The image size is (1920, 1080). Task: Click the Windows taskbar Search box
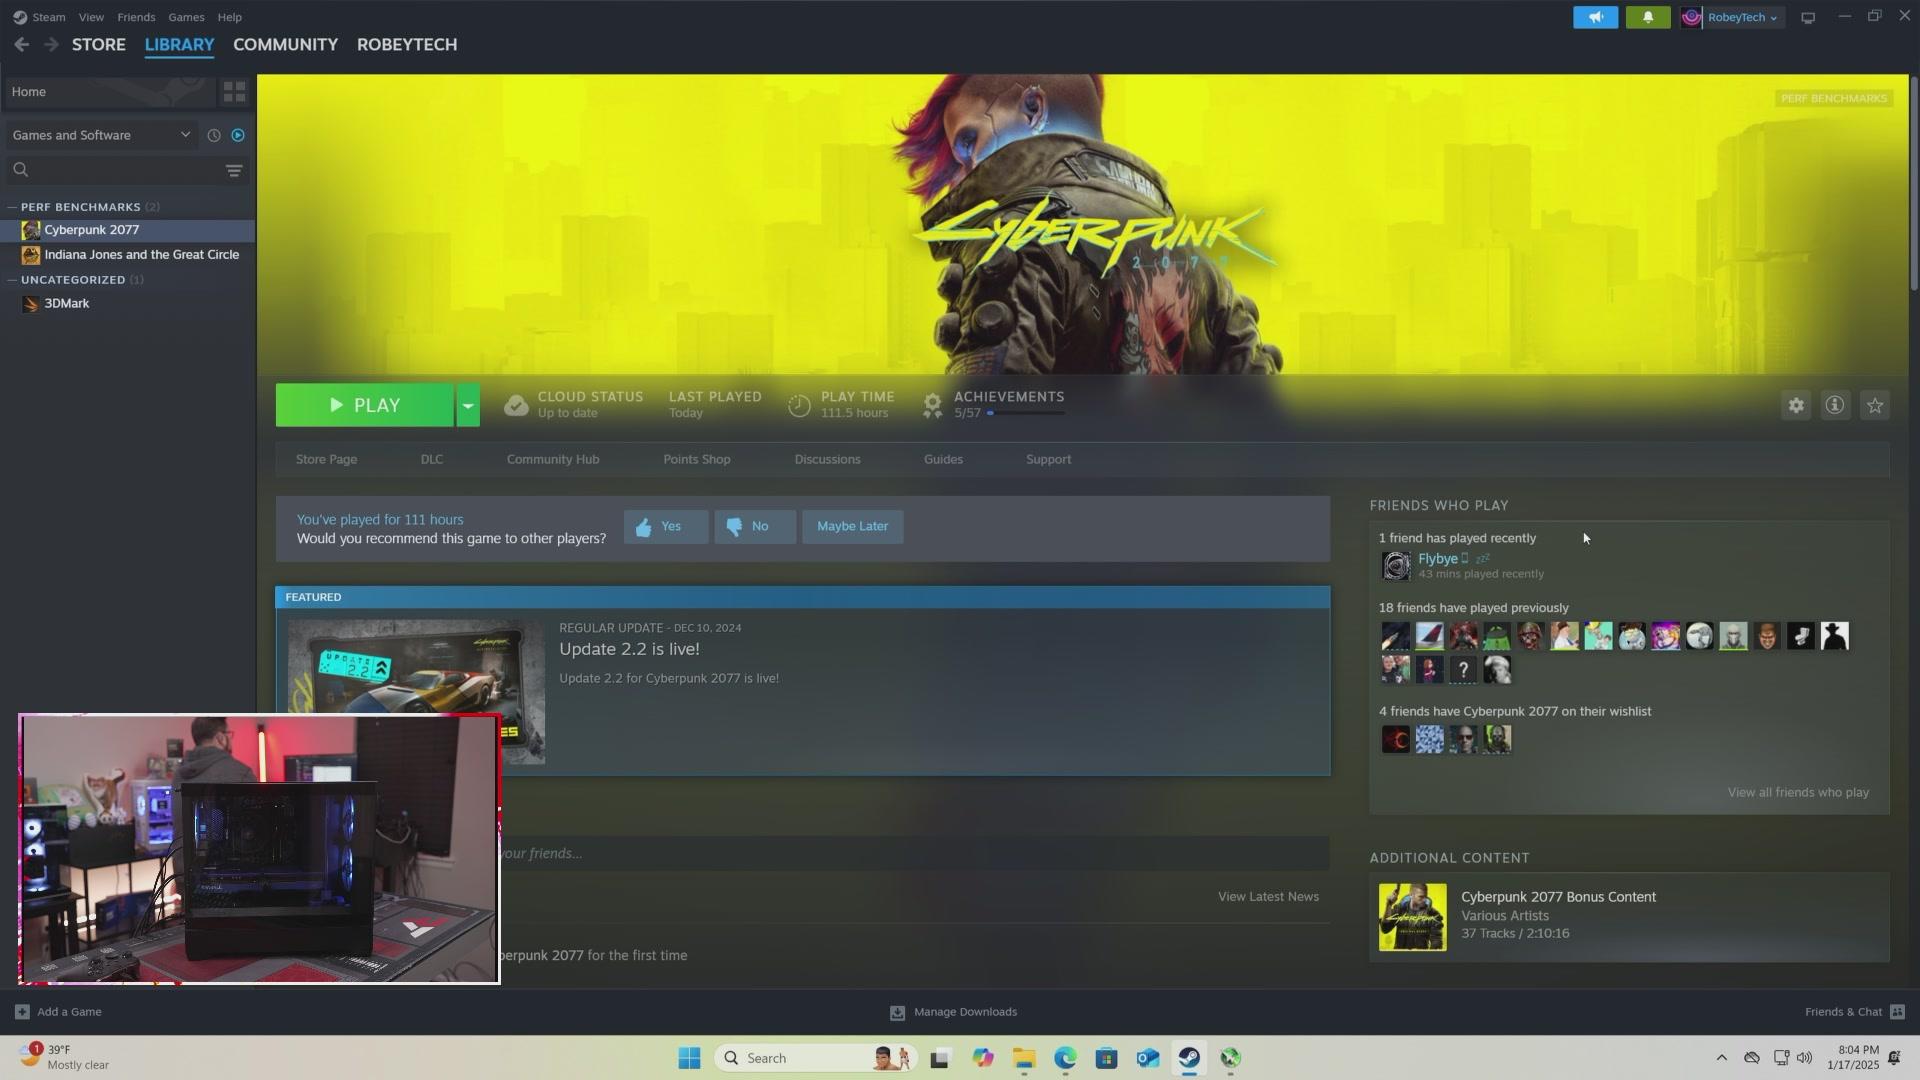tap(814, 1058)
